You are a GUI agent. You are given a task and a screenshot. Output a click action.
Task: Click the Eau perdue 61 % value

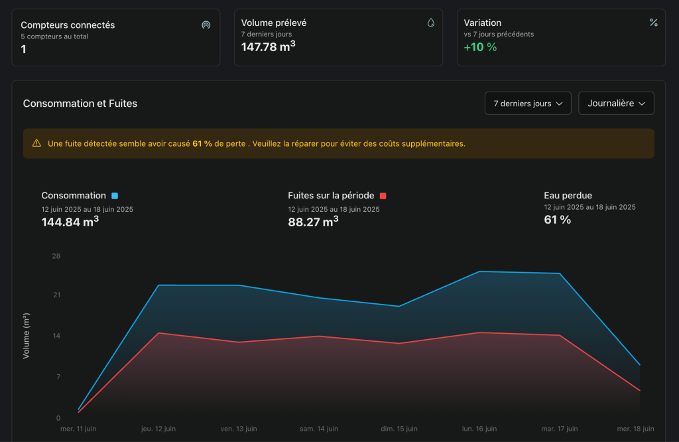point(557,219)
